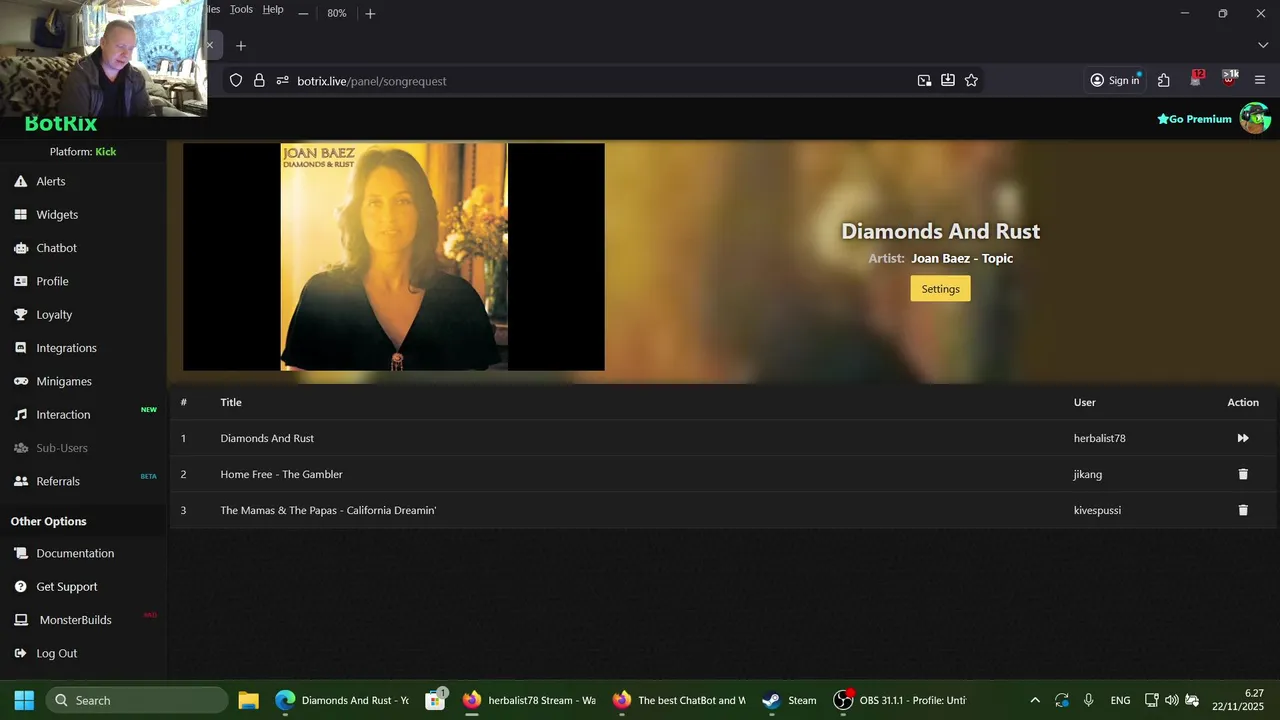Open the ENG language switcher
Viewport: 1280px width, 720px height.
[x=1120, y=700]
